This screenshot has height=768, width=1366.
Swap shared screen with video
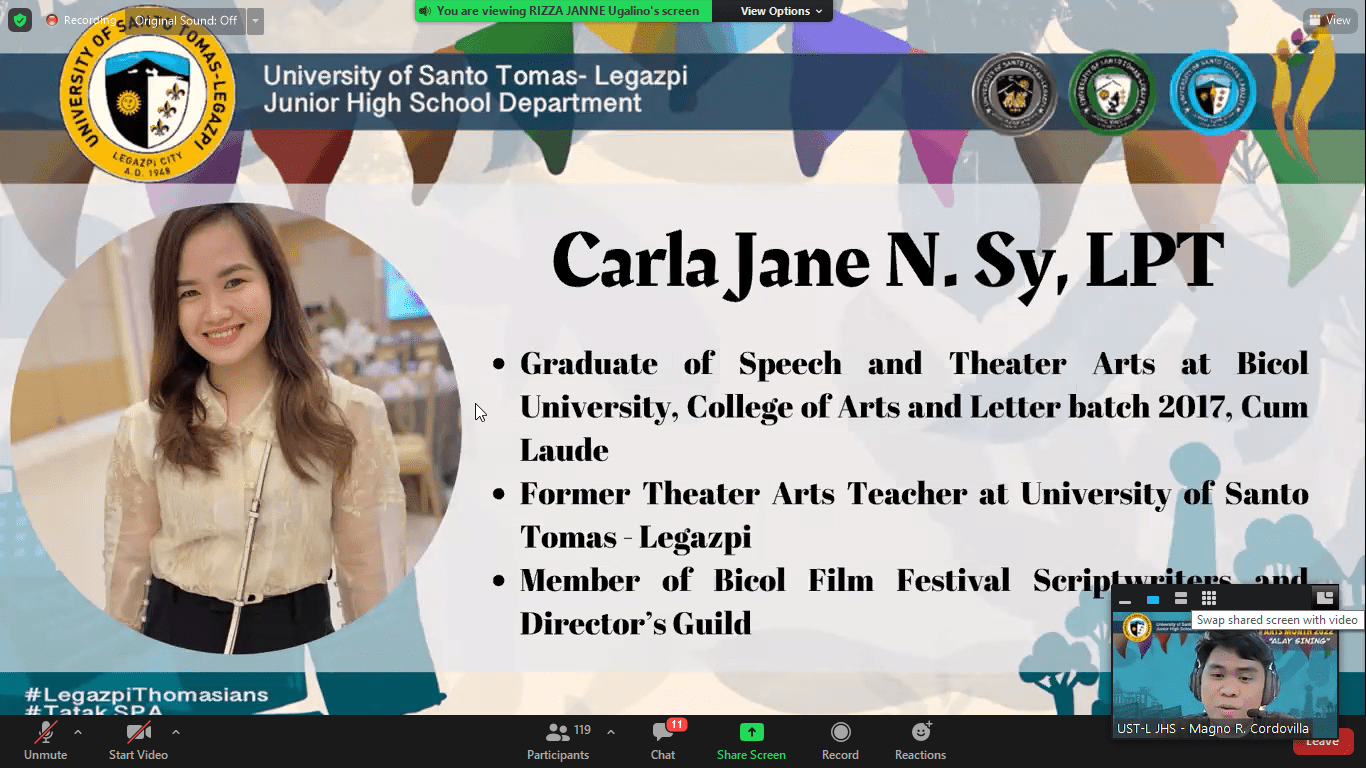tap(1324, 598)
